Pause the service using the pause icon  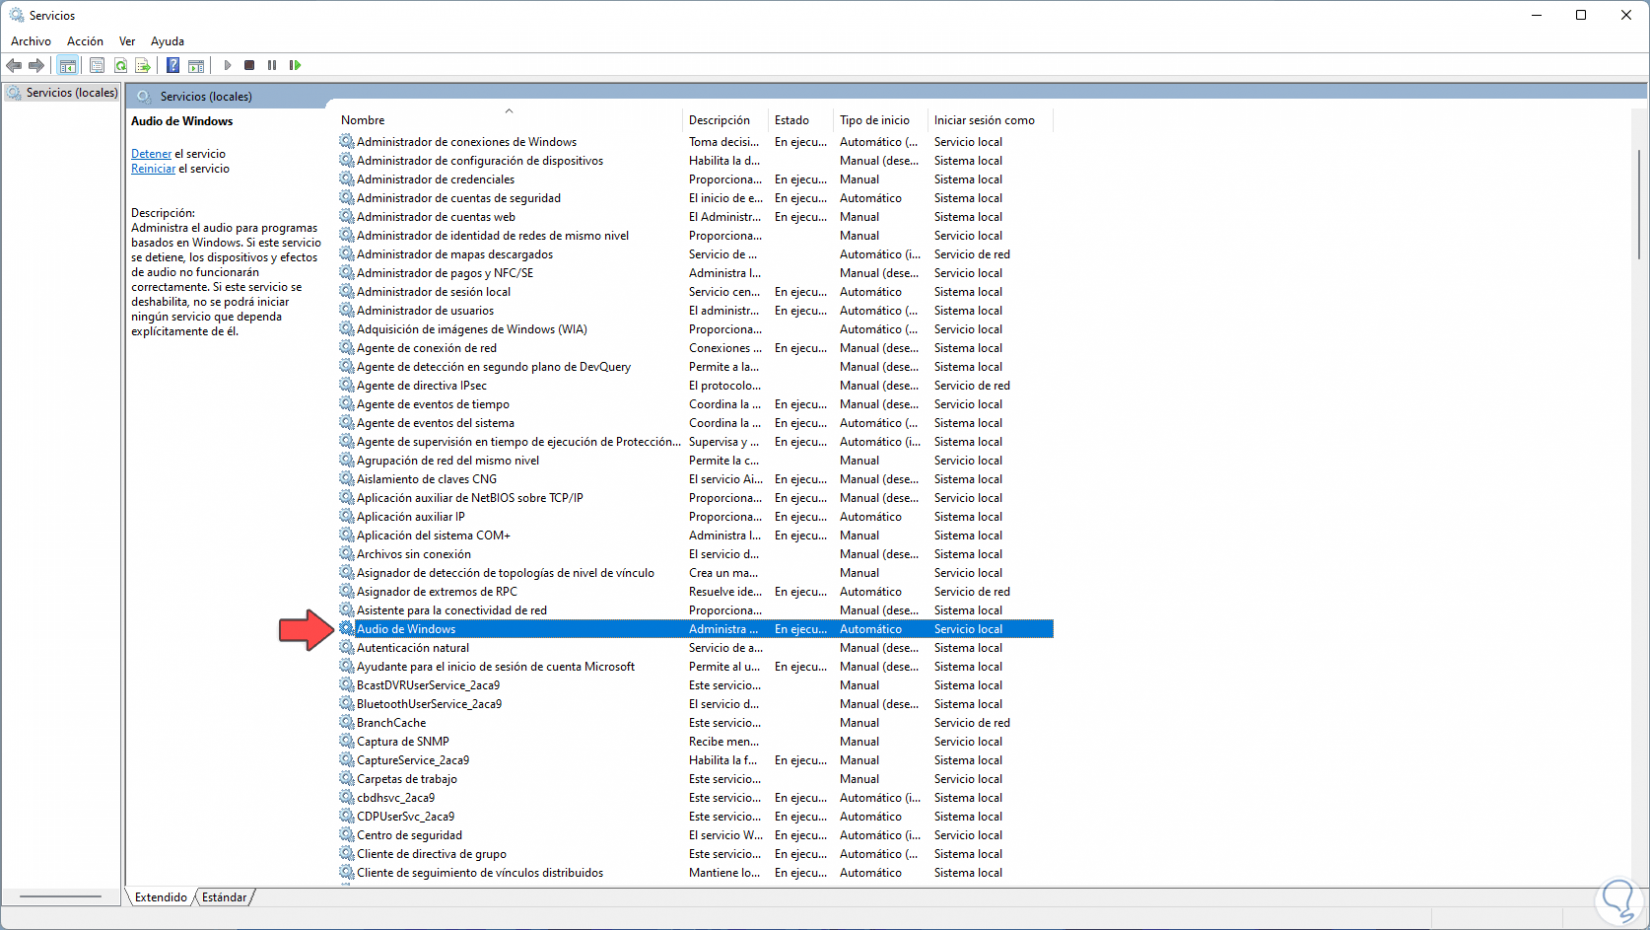[272, 66]
